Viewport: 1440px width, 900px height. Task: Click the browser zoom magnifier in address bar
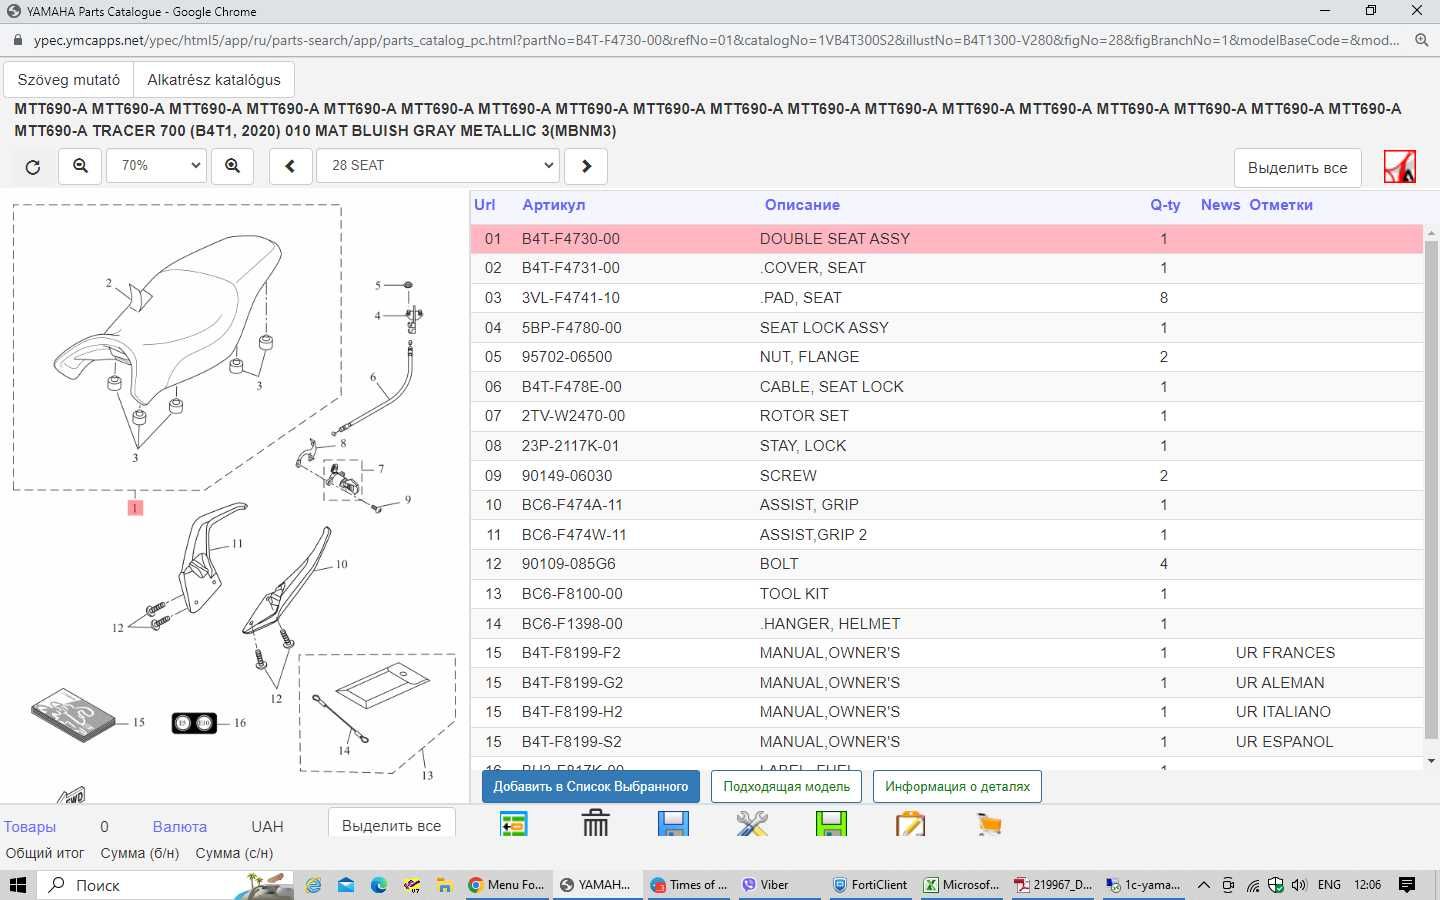coord(1421,40)
